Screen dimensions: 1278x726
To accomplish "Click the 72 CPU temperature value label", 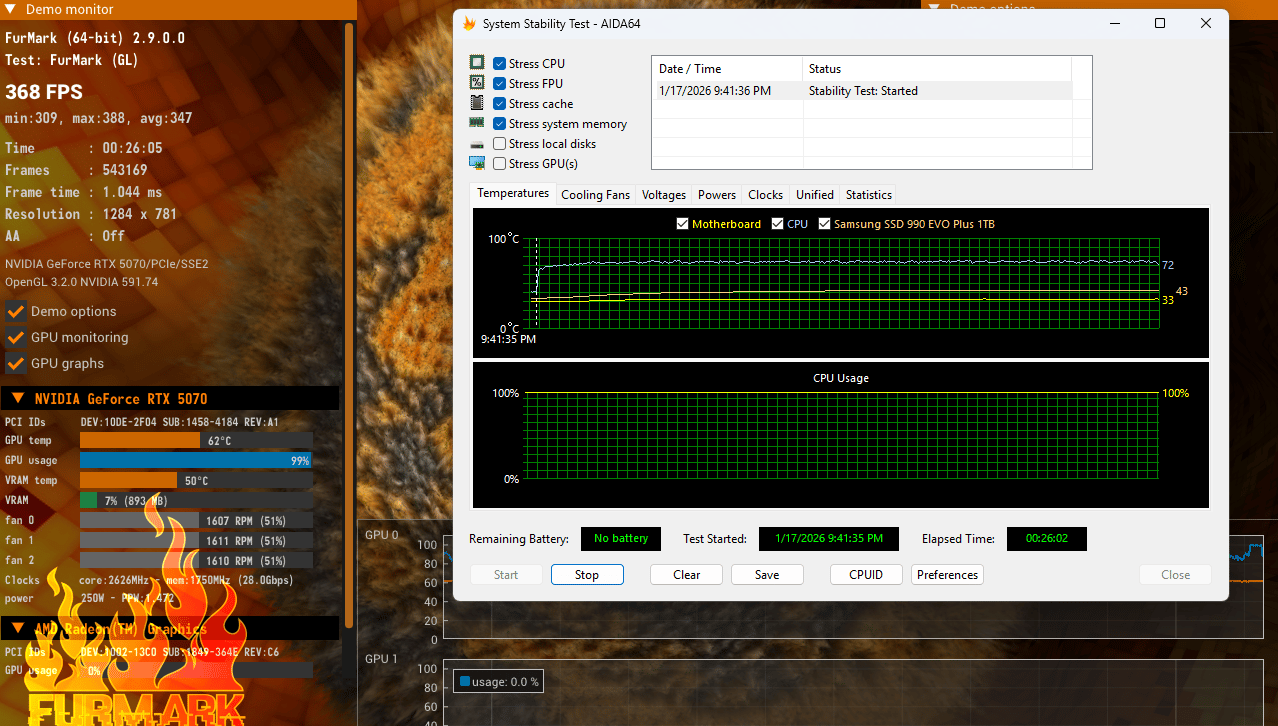I will coord(1168,265).
